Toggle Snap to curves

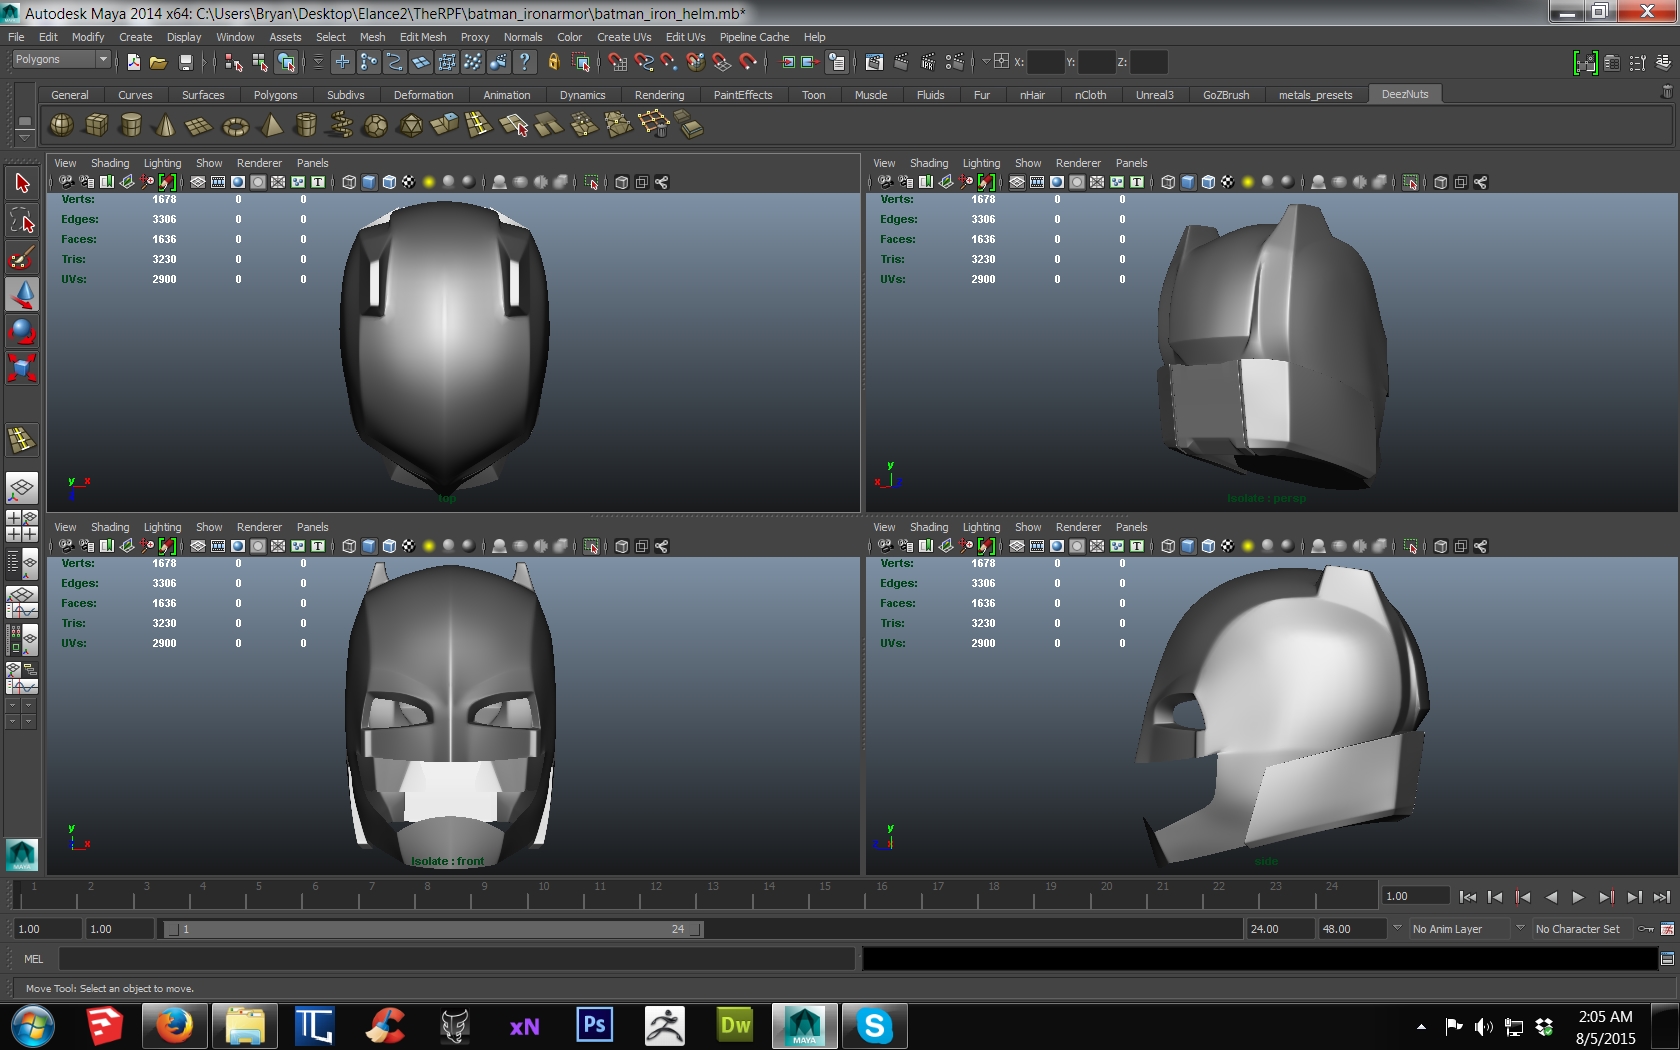click(644, 62)
